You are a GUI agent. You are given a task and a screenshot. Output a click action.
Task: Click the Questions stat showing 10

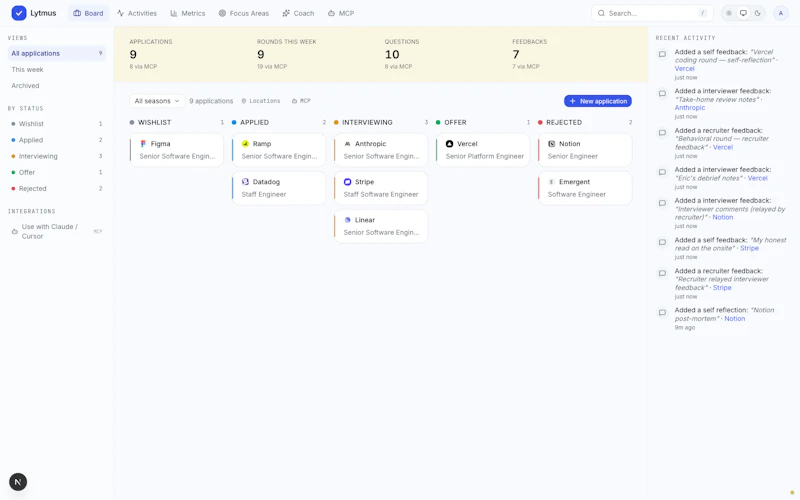pos(402,54)
